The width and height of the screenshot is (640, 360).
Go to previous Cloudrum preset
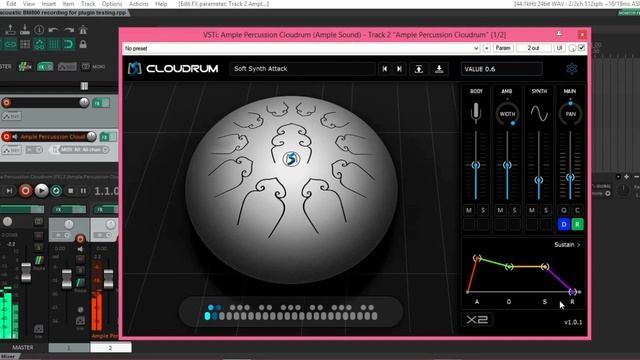point(384,69)
